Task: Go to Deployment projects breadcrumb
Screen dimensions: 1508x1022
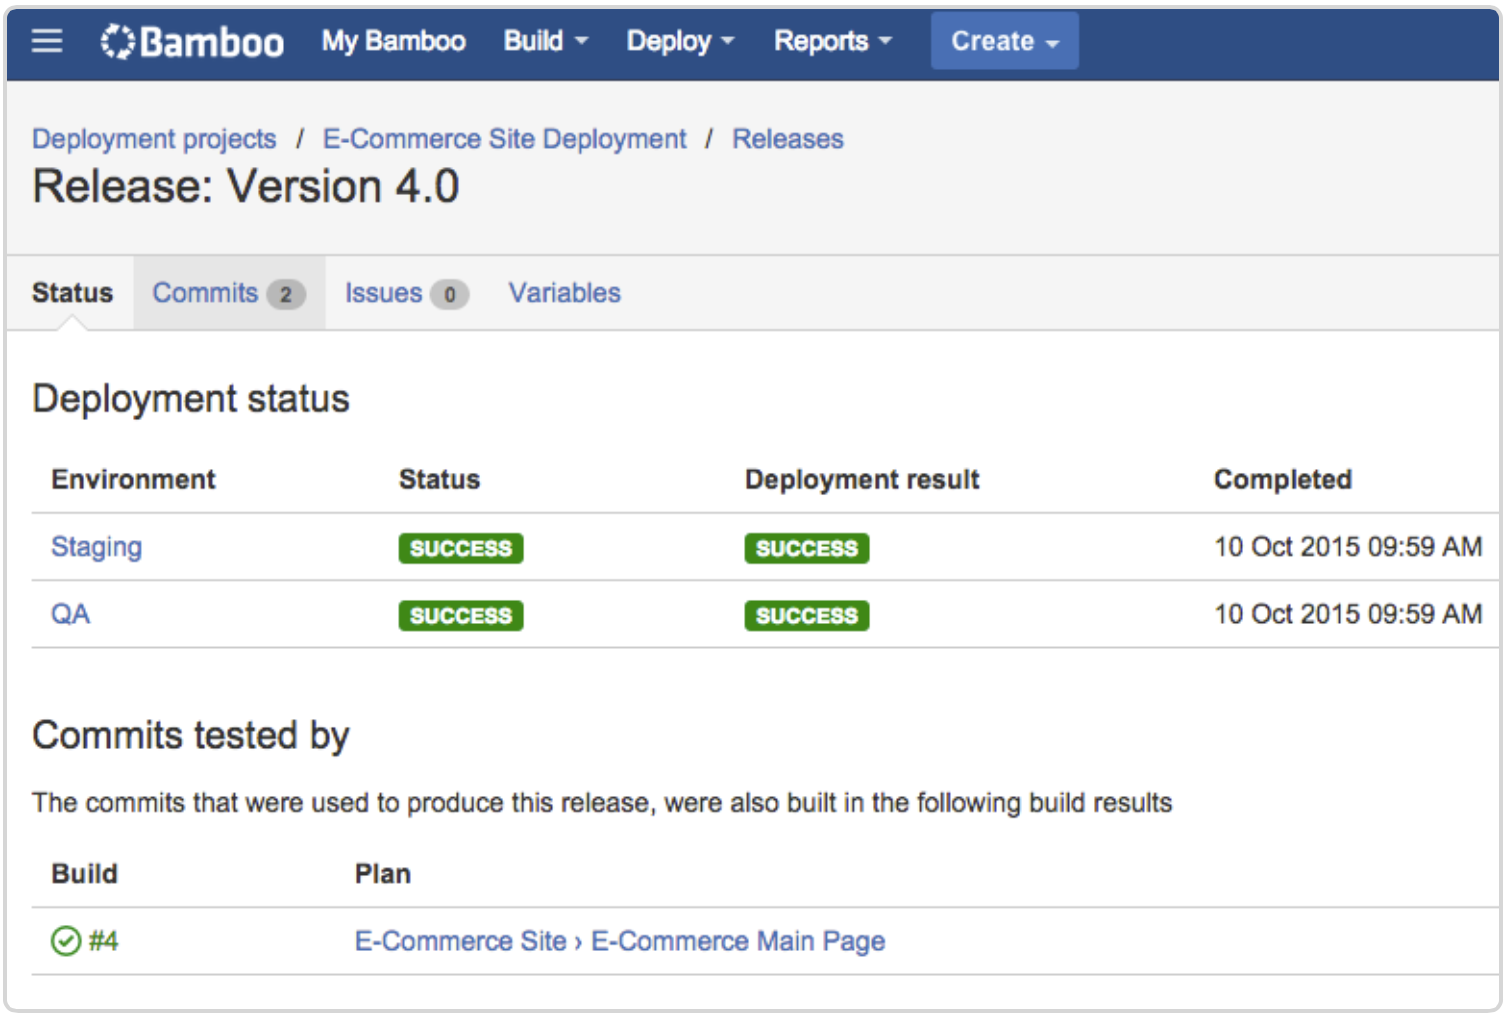Action: click(154, 139)
